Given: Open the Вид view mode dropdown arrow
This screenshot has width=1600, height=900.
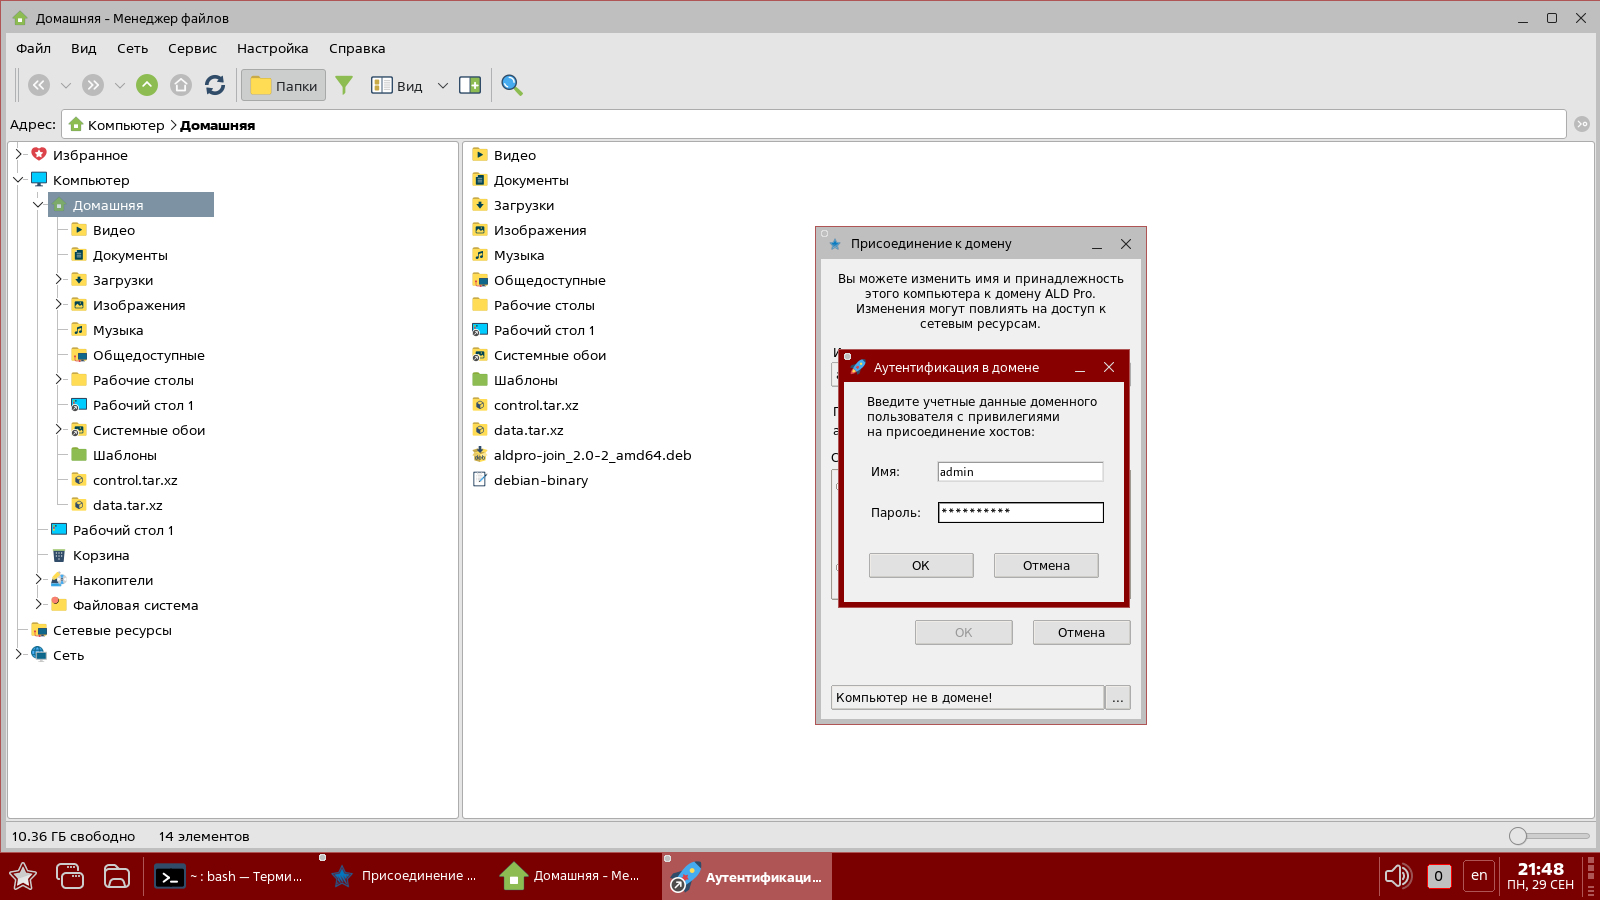Looking at the screenshot, I should 443,86.
